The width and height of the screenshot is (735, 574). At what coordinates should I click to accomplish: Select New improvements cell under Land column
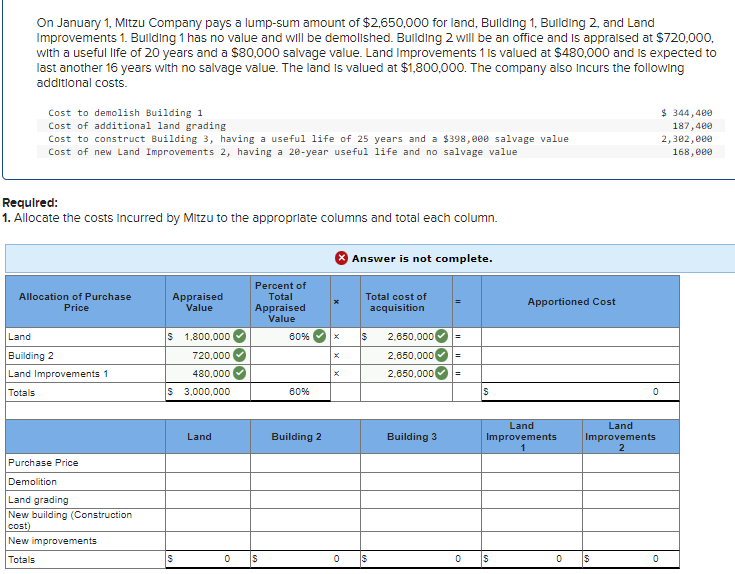point(208,541)
